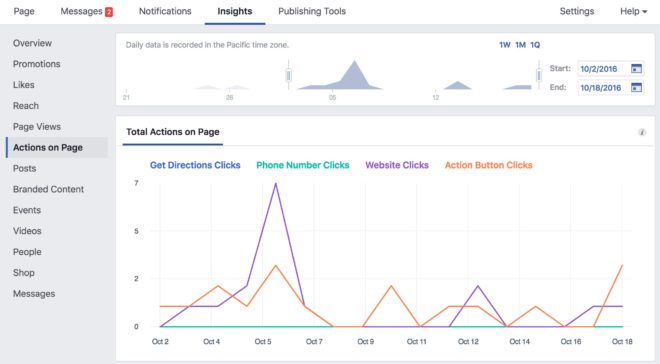Screen dimensions: 660x364
Task: Select the Total Actions on Page tab
Action: 173,132
